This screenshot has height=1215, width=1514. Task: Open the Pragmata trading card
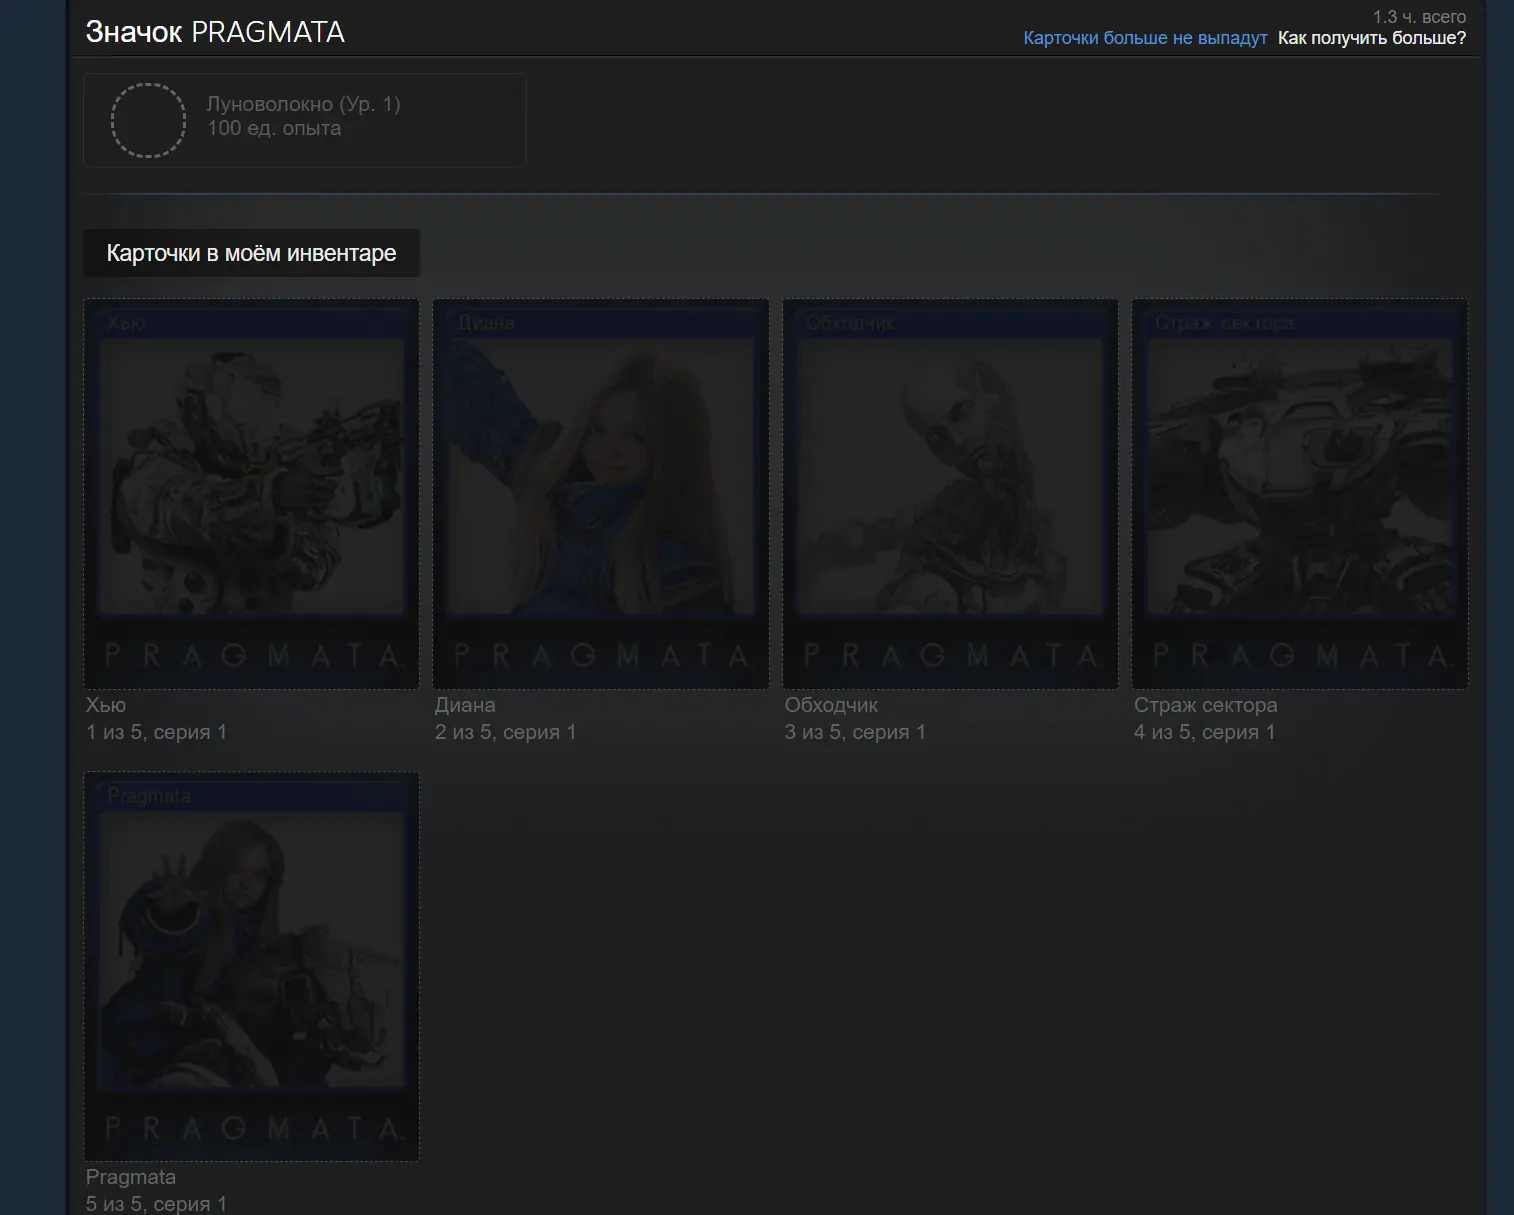click(x=251, y=966)
